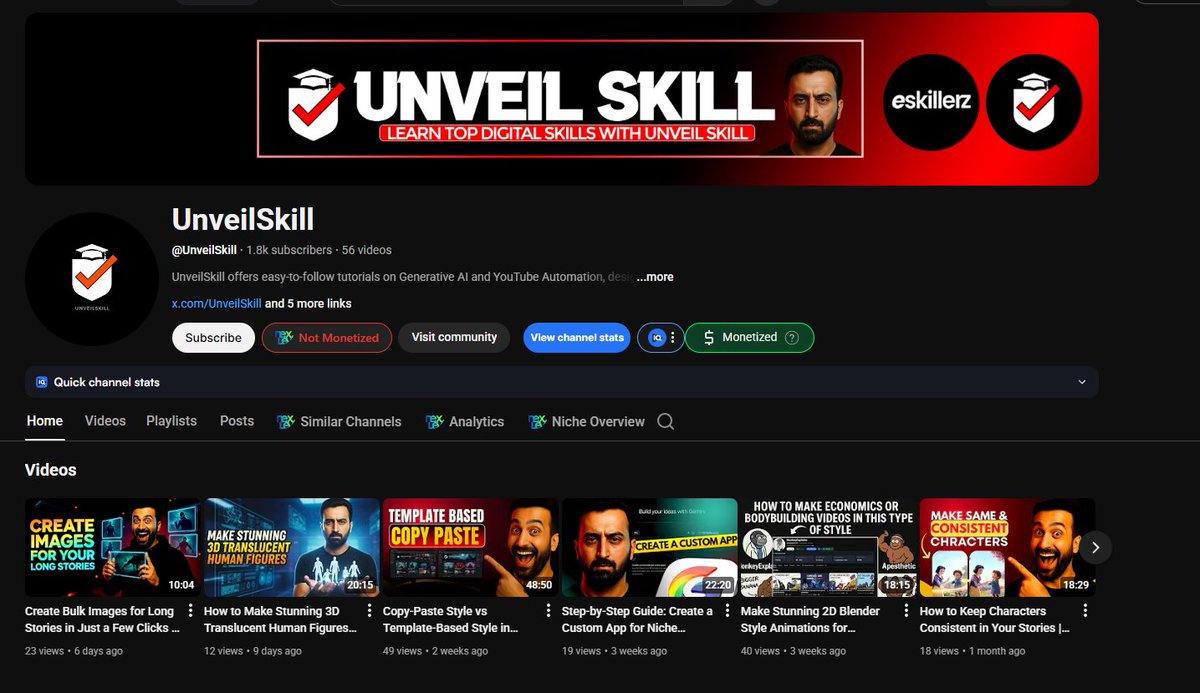Click title 'Copy-Paste Style vs Template-Based Style'
The width and height of the screenshot is (1200, 693).
[x=451, y=620]
